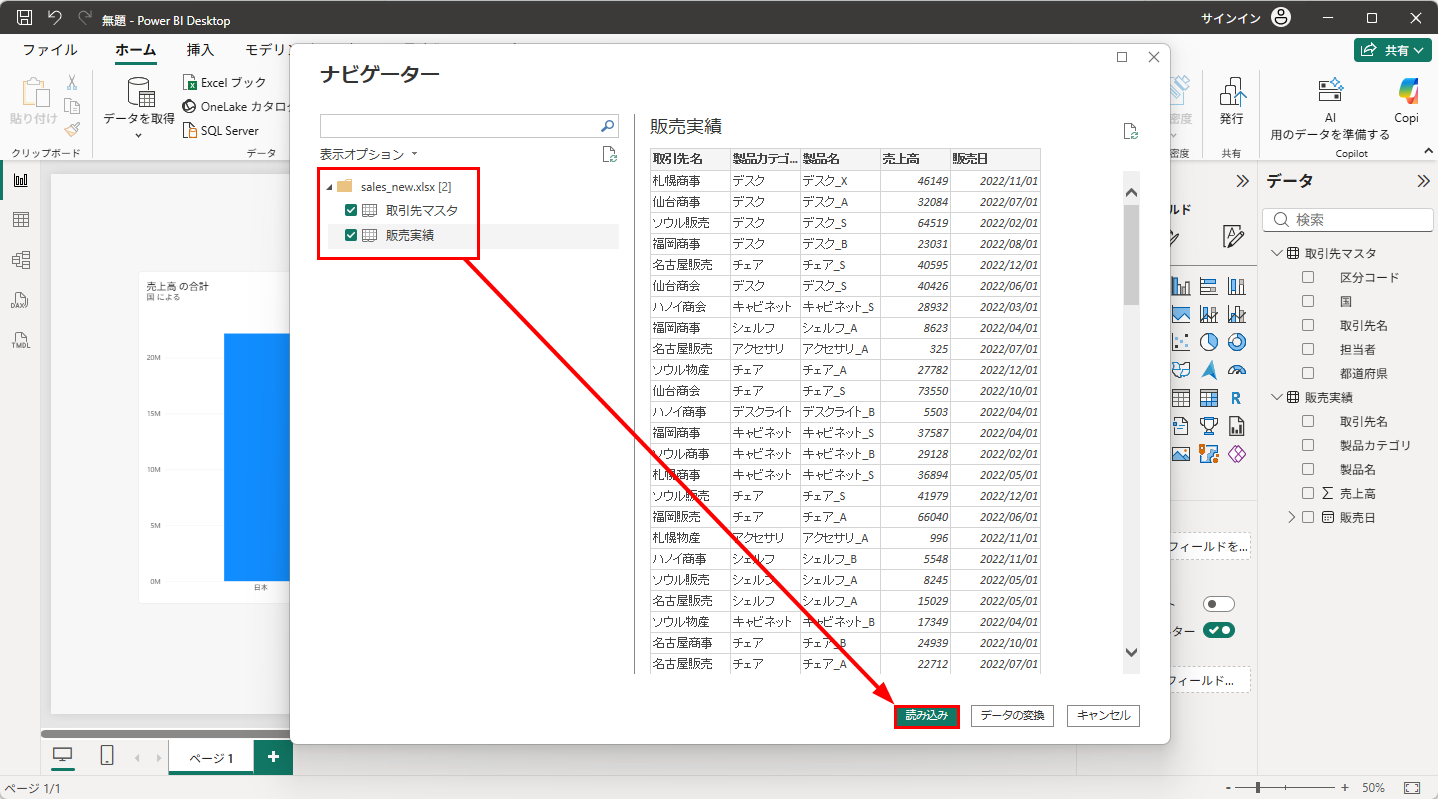Open TMDL view in left sidebar
This screenshot has height=799, width=1438.
(x=20, y=340)
